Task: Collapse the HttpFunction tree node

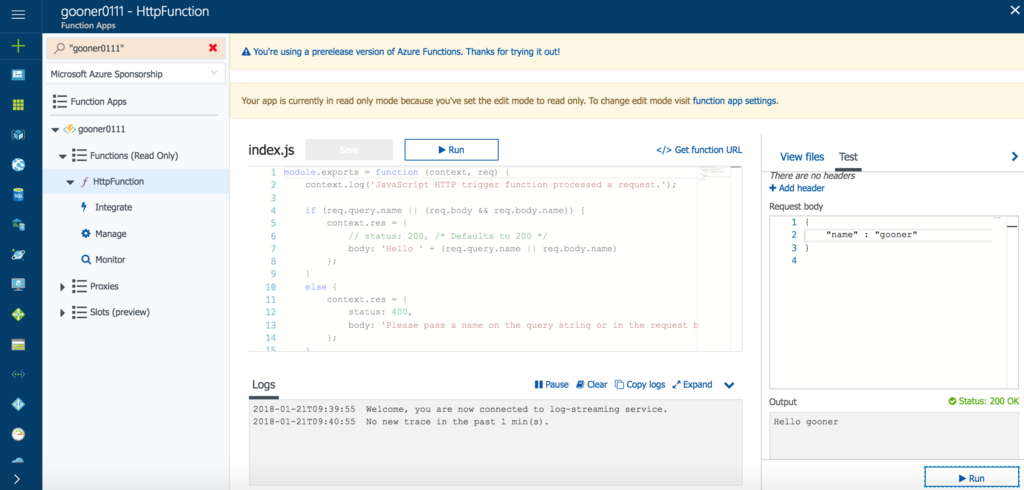Action: (71, 182)
